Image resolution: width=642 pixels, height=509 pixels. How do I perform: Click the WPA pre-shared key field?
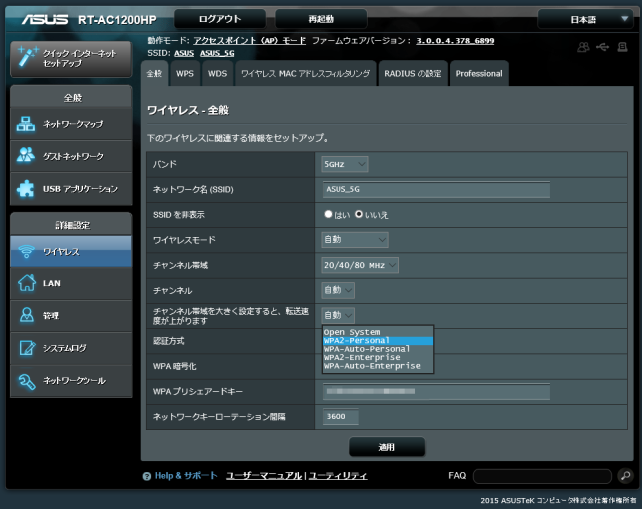point(436,391)
